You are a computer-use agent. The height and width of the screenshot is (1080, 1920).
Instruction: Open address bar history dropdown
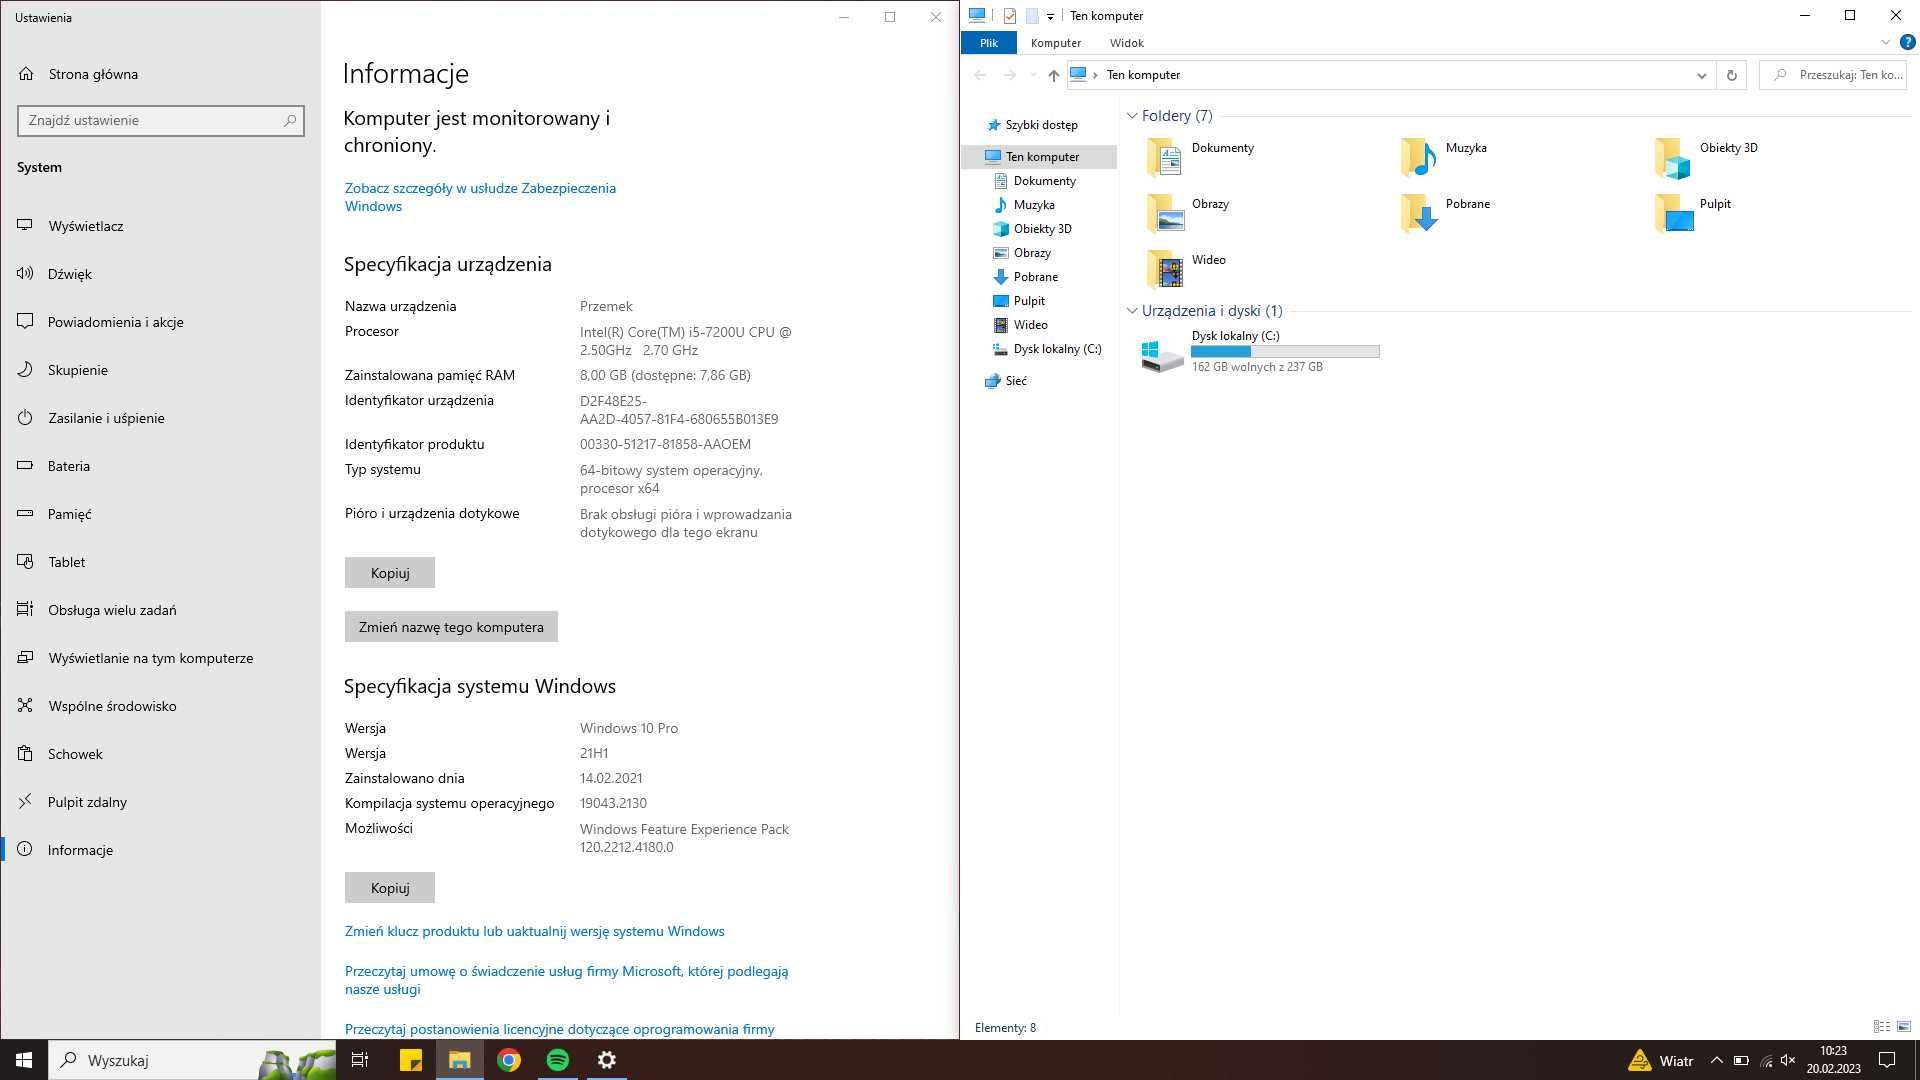point(1701,75)
